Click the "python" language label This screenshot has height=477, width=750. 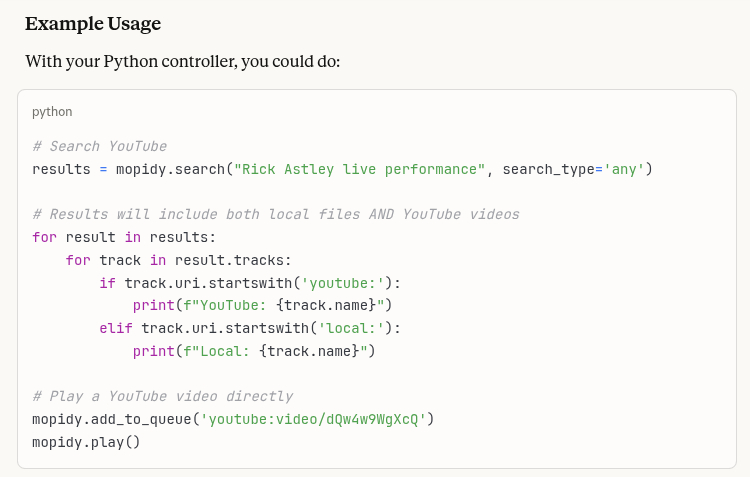tap(52, 112)
